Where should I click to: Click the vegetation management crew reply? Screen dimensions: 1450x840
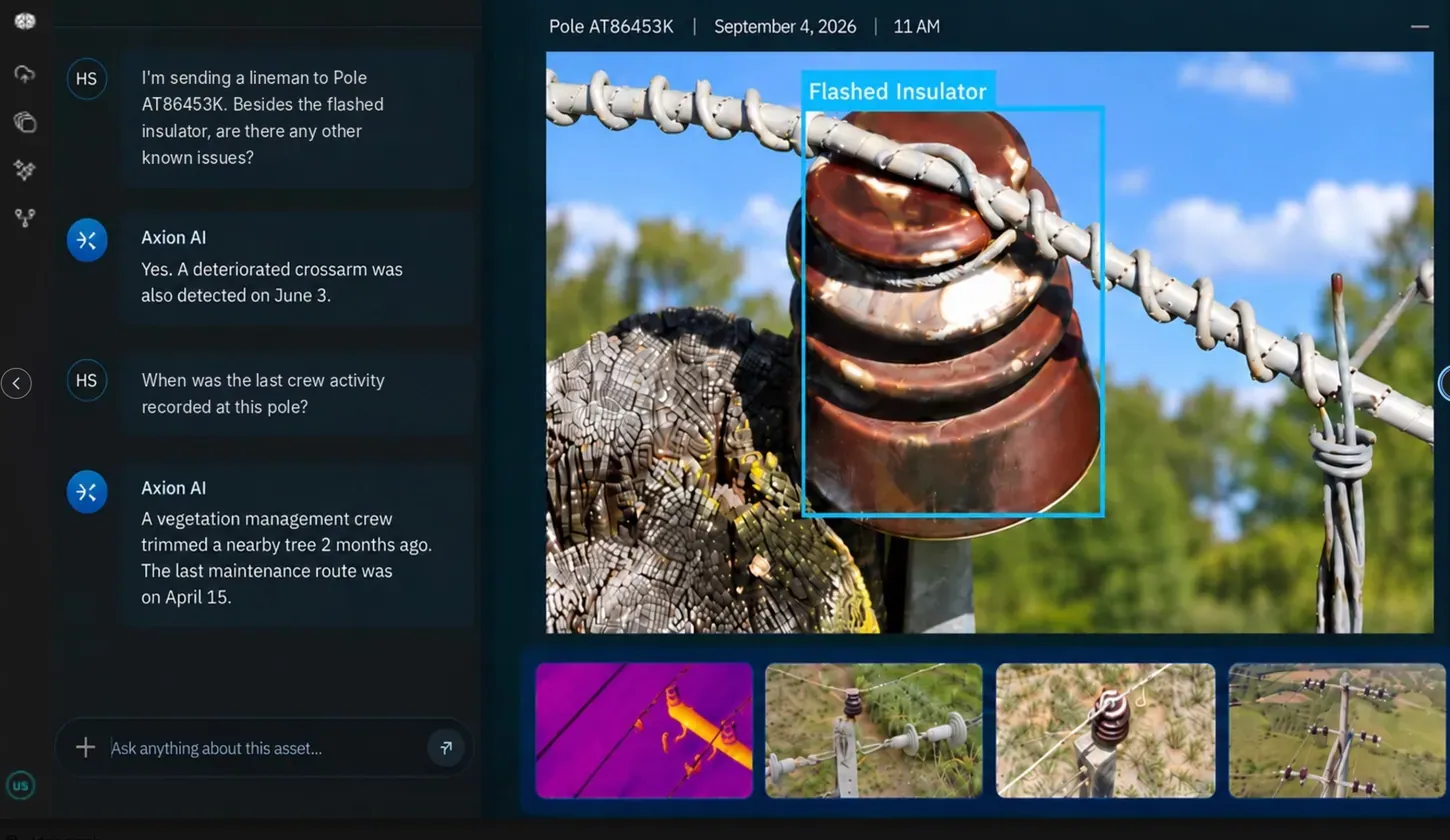pos(297,543)
